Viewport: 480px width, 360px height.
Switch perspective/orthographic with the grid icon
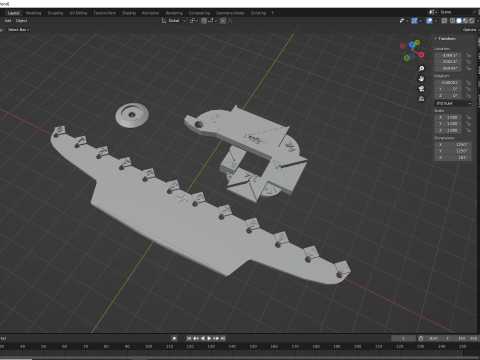pyautogui.click(x=421, y=99)
